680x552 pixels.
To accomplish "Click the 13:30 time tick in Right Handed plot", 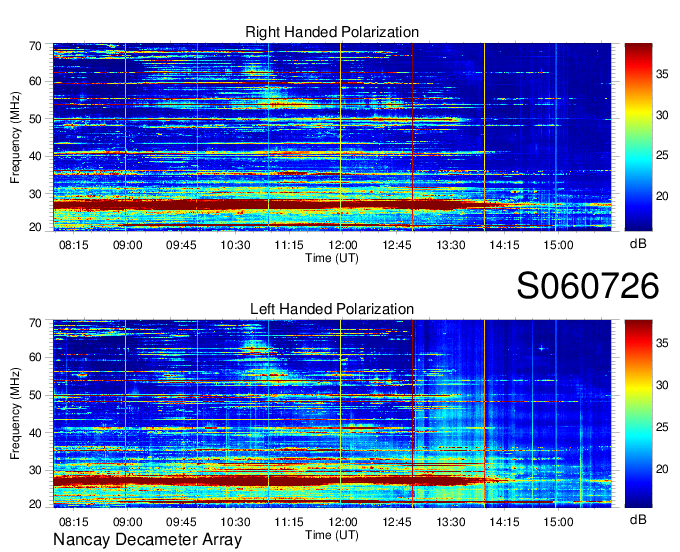I will pos(451,245).
